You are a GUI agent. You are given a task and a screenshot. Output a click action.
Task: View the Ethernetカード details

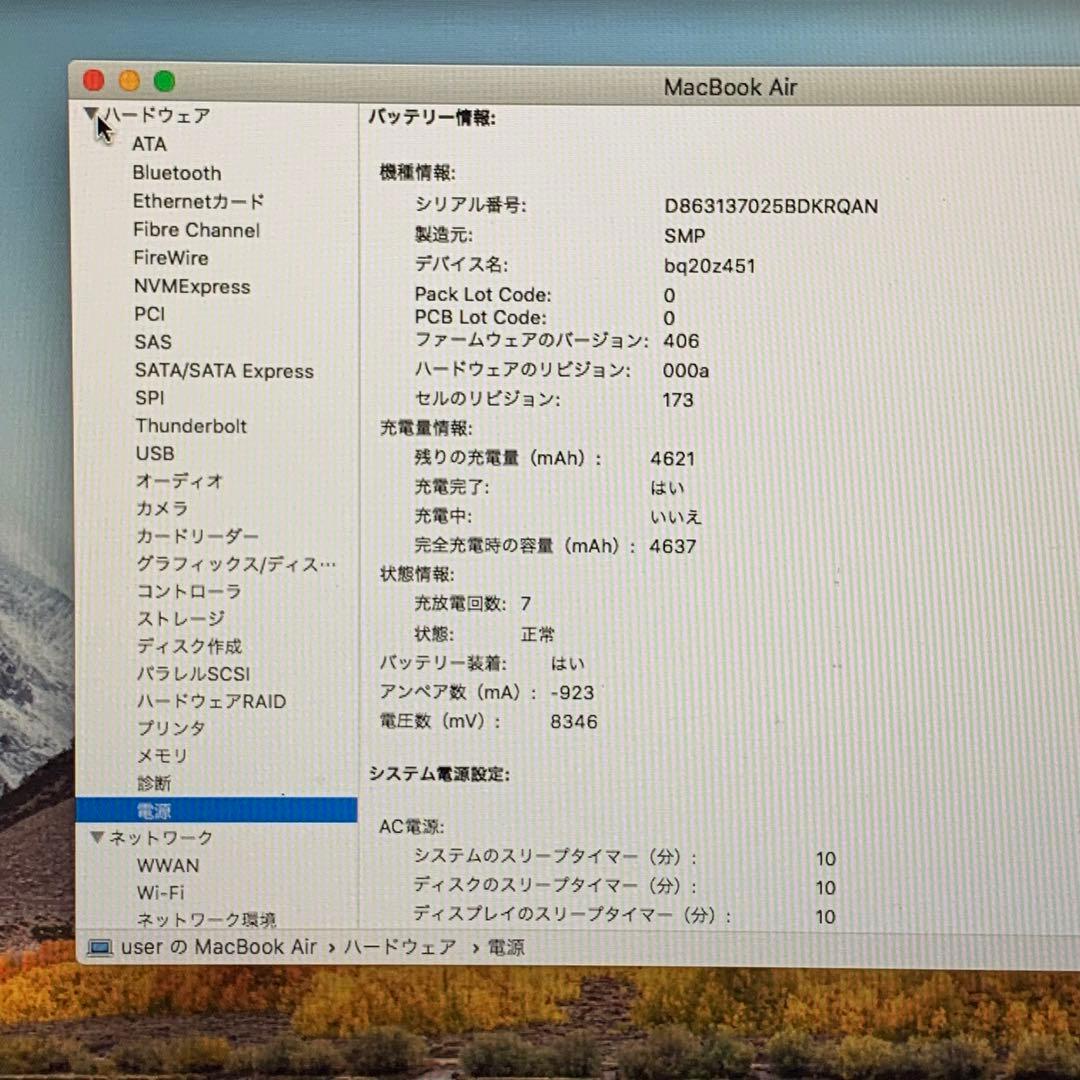point(198,201)
